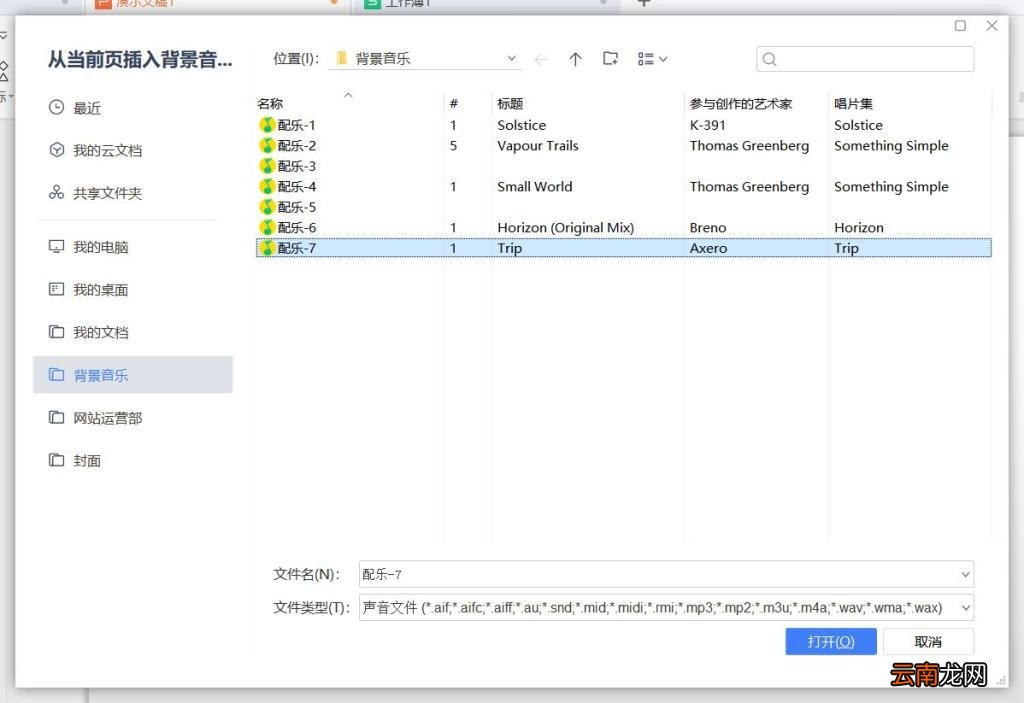Sort by the 名称 column header
The image size is (1024, 703).
coord(270,103)
